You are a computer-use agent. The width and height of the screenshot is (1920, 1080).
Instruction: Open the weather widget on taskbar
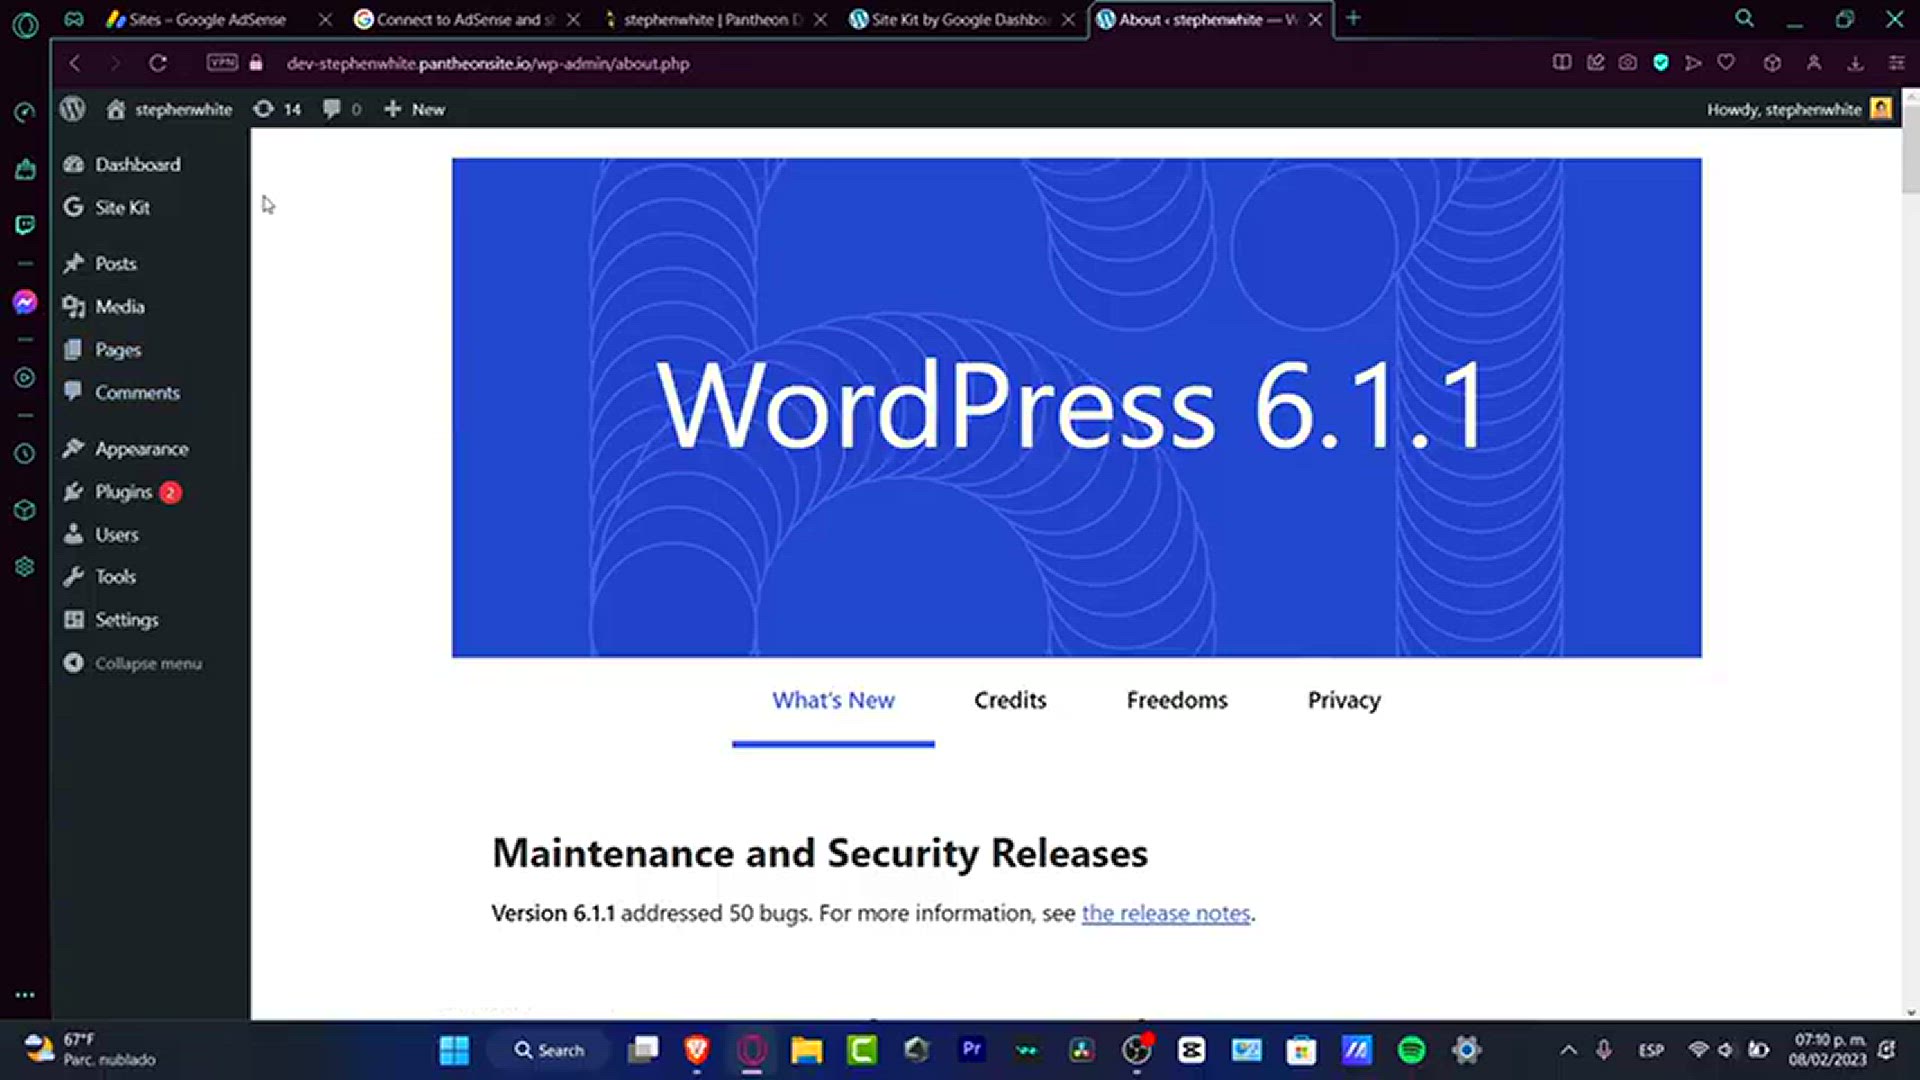tap(90, 1050)
